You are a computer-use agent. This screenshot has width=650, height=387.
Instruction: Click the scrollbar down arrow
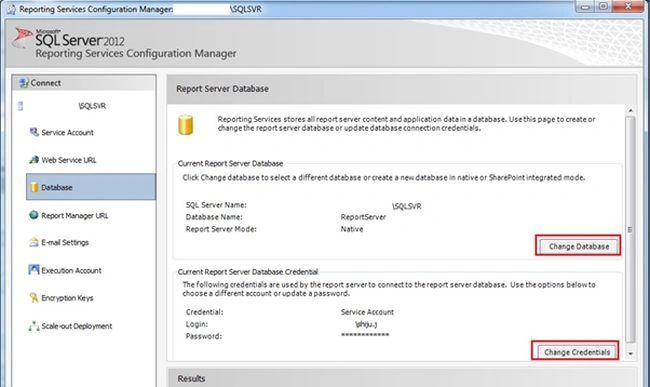[x=631, y=354]
